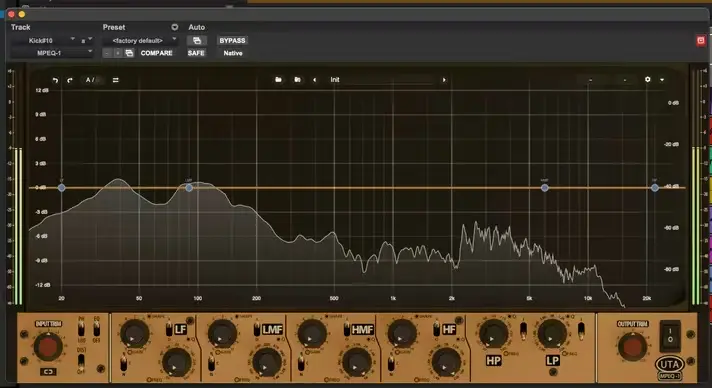The image size is (712, 388).
Task: Click the previous preset minus button
Action: click(107, 53)
